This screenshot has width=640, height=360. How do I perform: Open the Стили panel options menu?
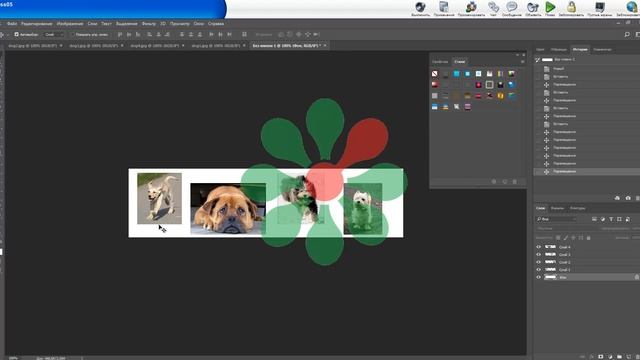pyautogui.click(x=522, y=62)
